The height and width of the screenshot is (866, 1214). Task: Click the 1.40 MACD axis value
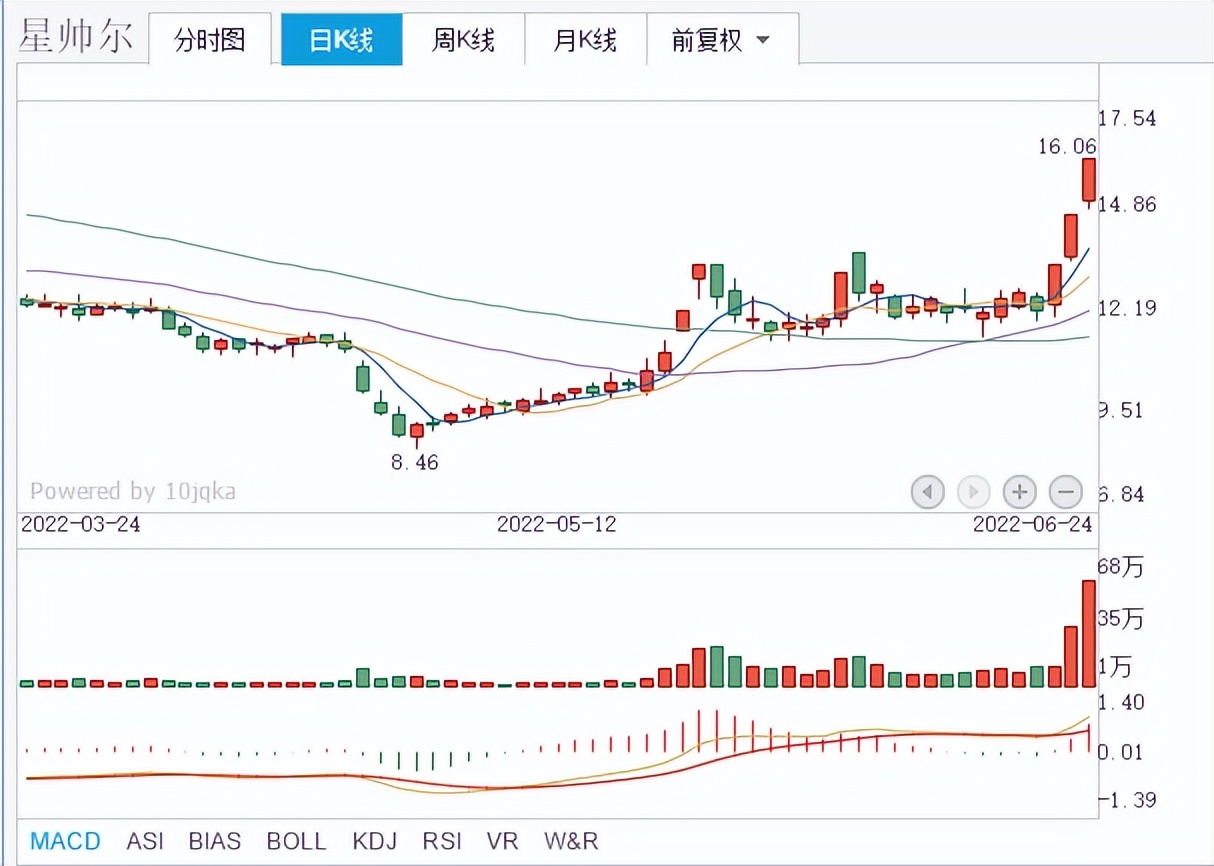pos(1121,703)
